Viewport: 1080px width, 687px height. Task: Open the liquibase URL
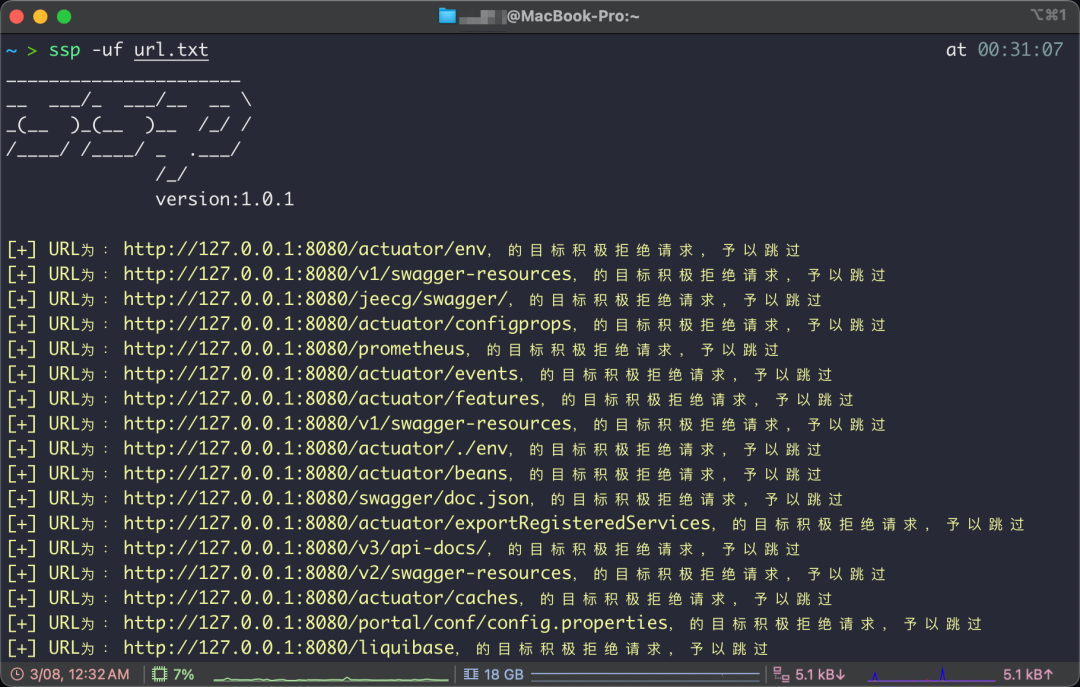[x=289, y=648]
